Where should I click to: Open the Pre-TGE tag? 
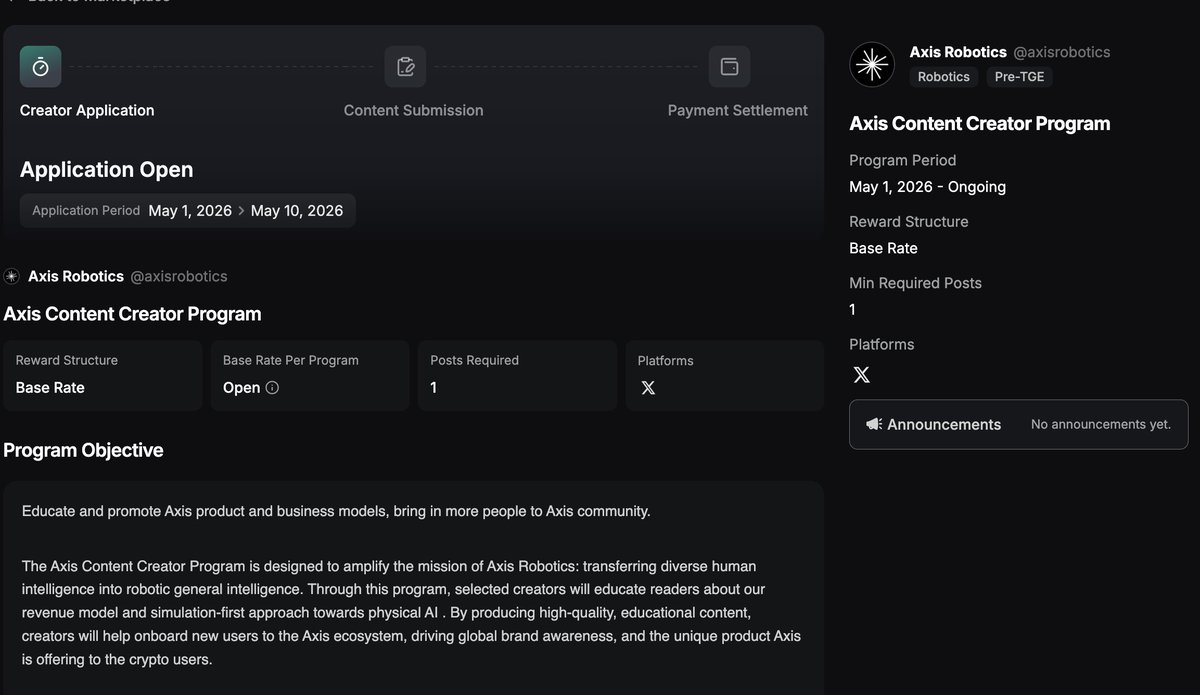point(1020,77)
